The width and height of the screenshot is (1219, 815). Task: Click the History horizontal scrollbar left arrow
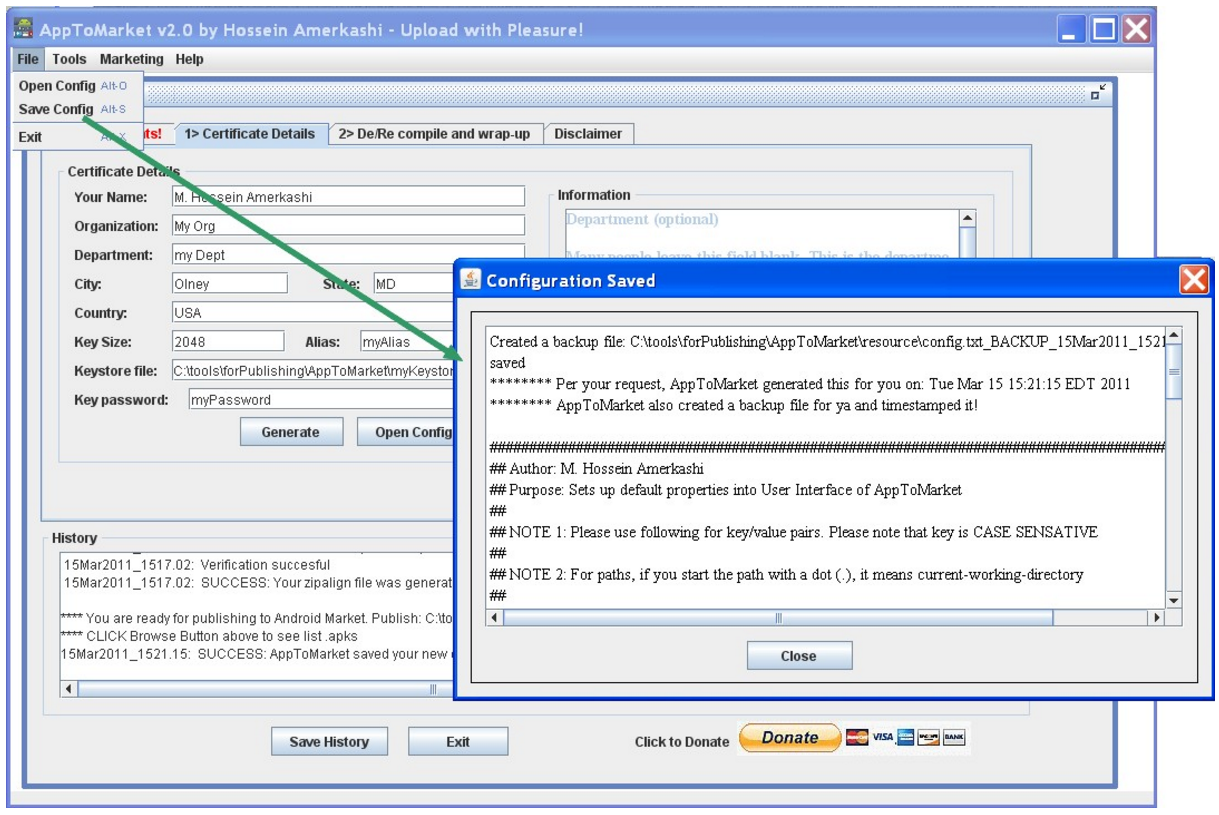69,689
